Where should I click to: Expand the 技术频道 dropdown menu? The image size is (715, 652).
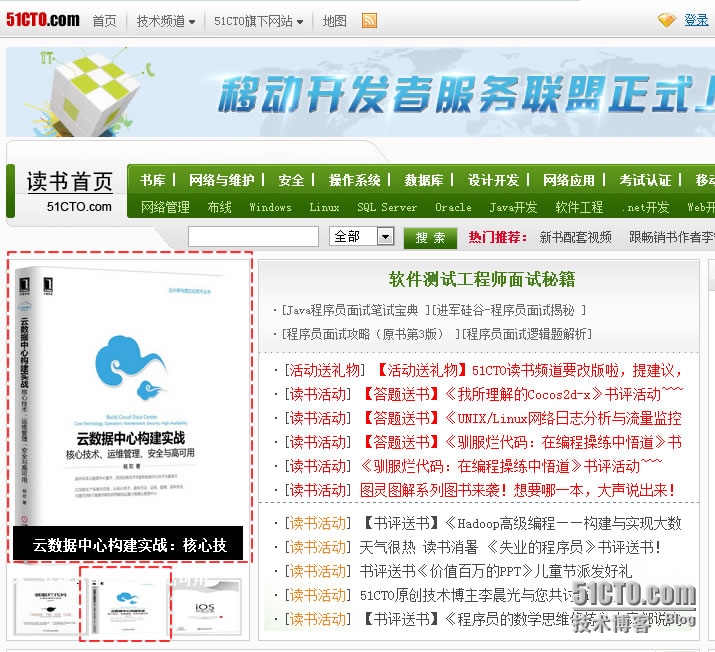click(166, 21)
